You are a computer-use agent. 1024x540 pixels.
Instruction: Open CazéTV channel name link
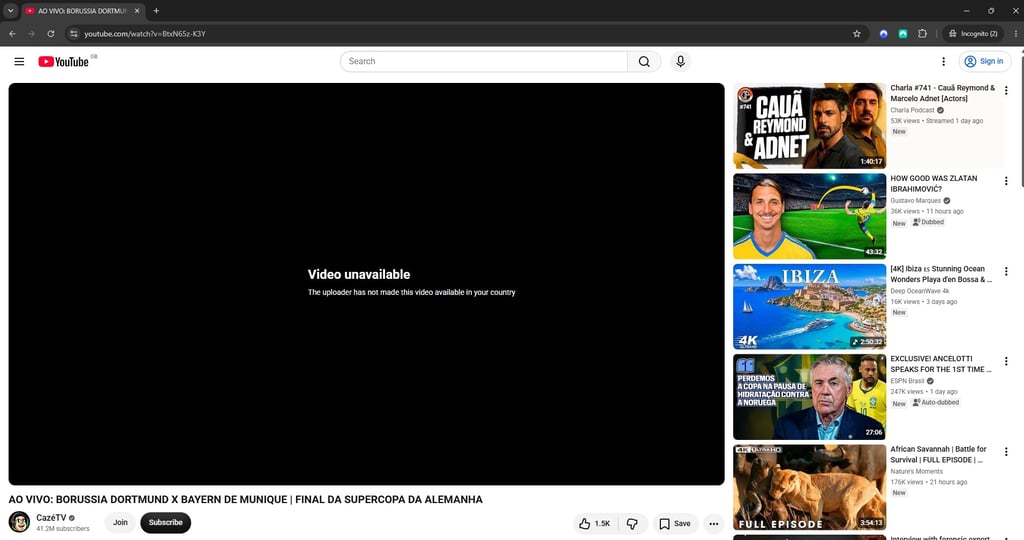pyautogui.click(x=51, y=518)
